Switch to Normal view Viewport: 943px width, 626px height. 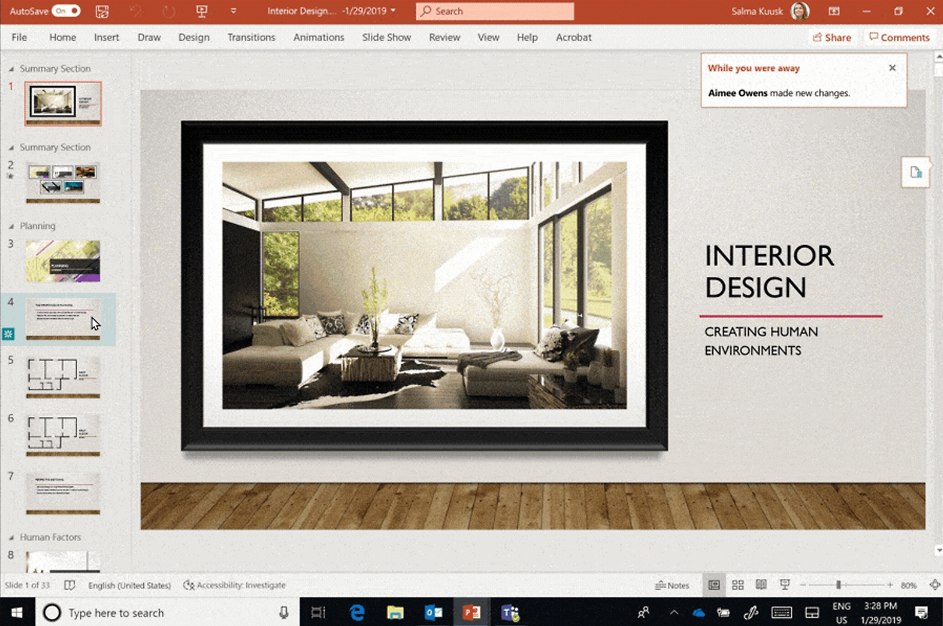pos(714,584)
